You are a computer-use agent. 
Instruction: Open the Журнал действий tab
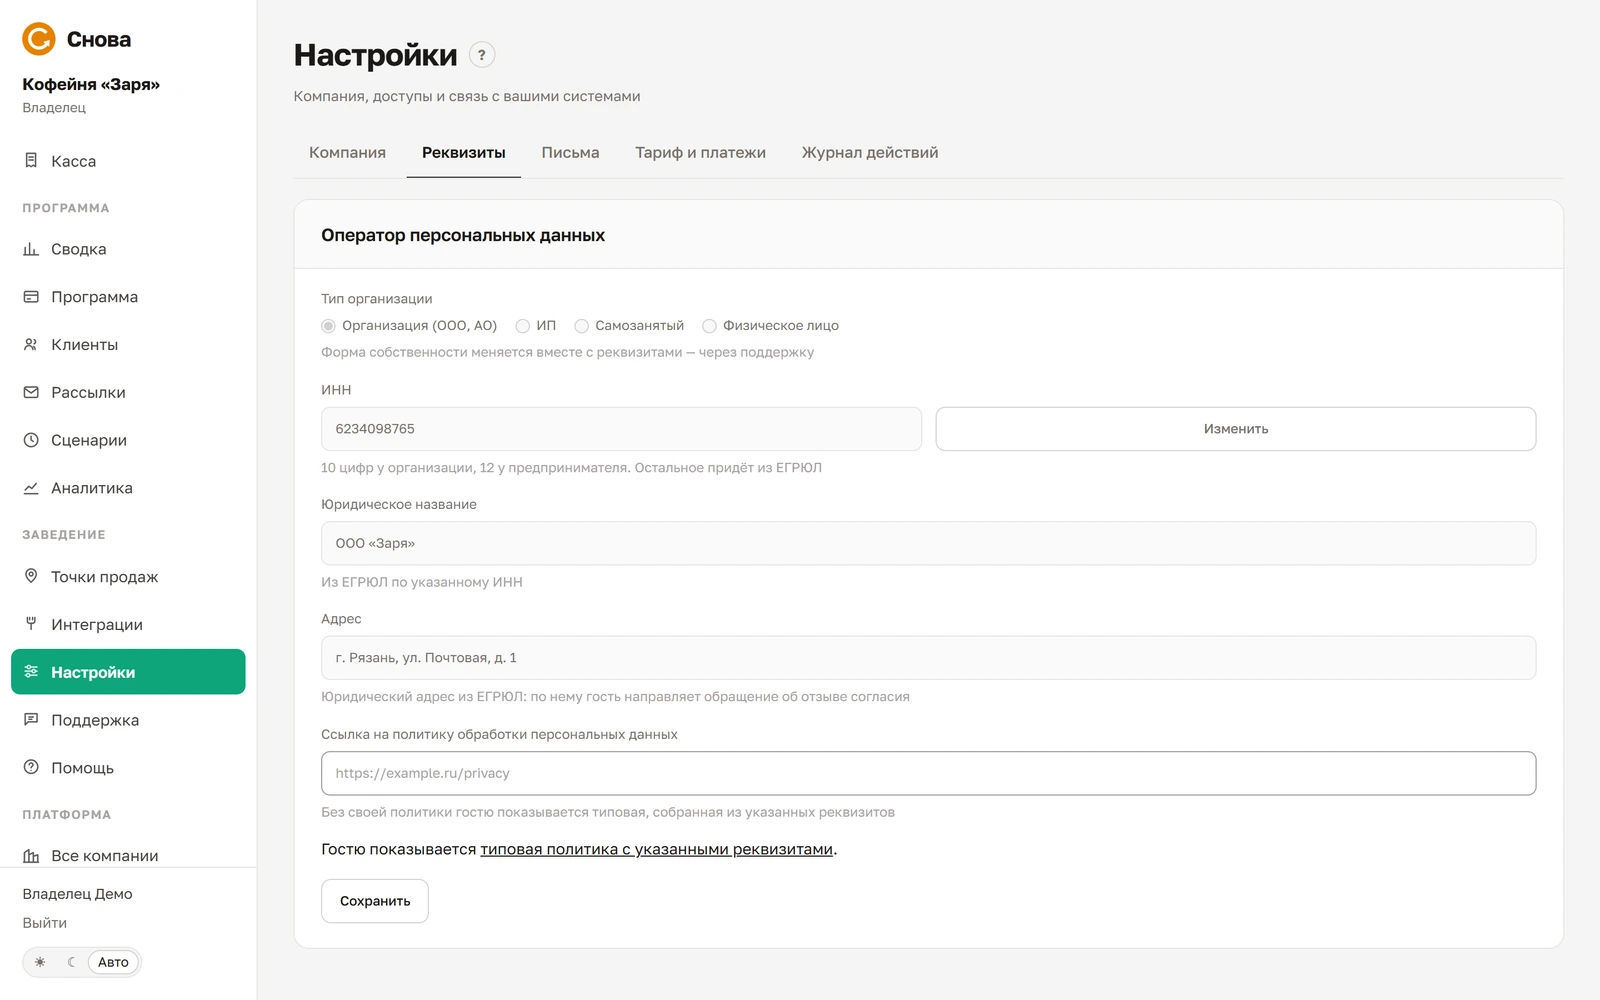(870, 153)
